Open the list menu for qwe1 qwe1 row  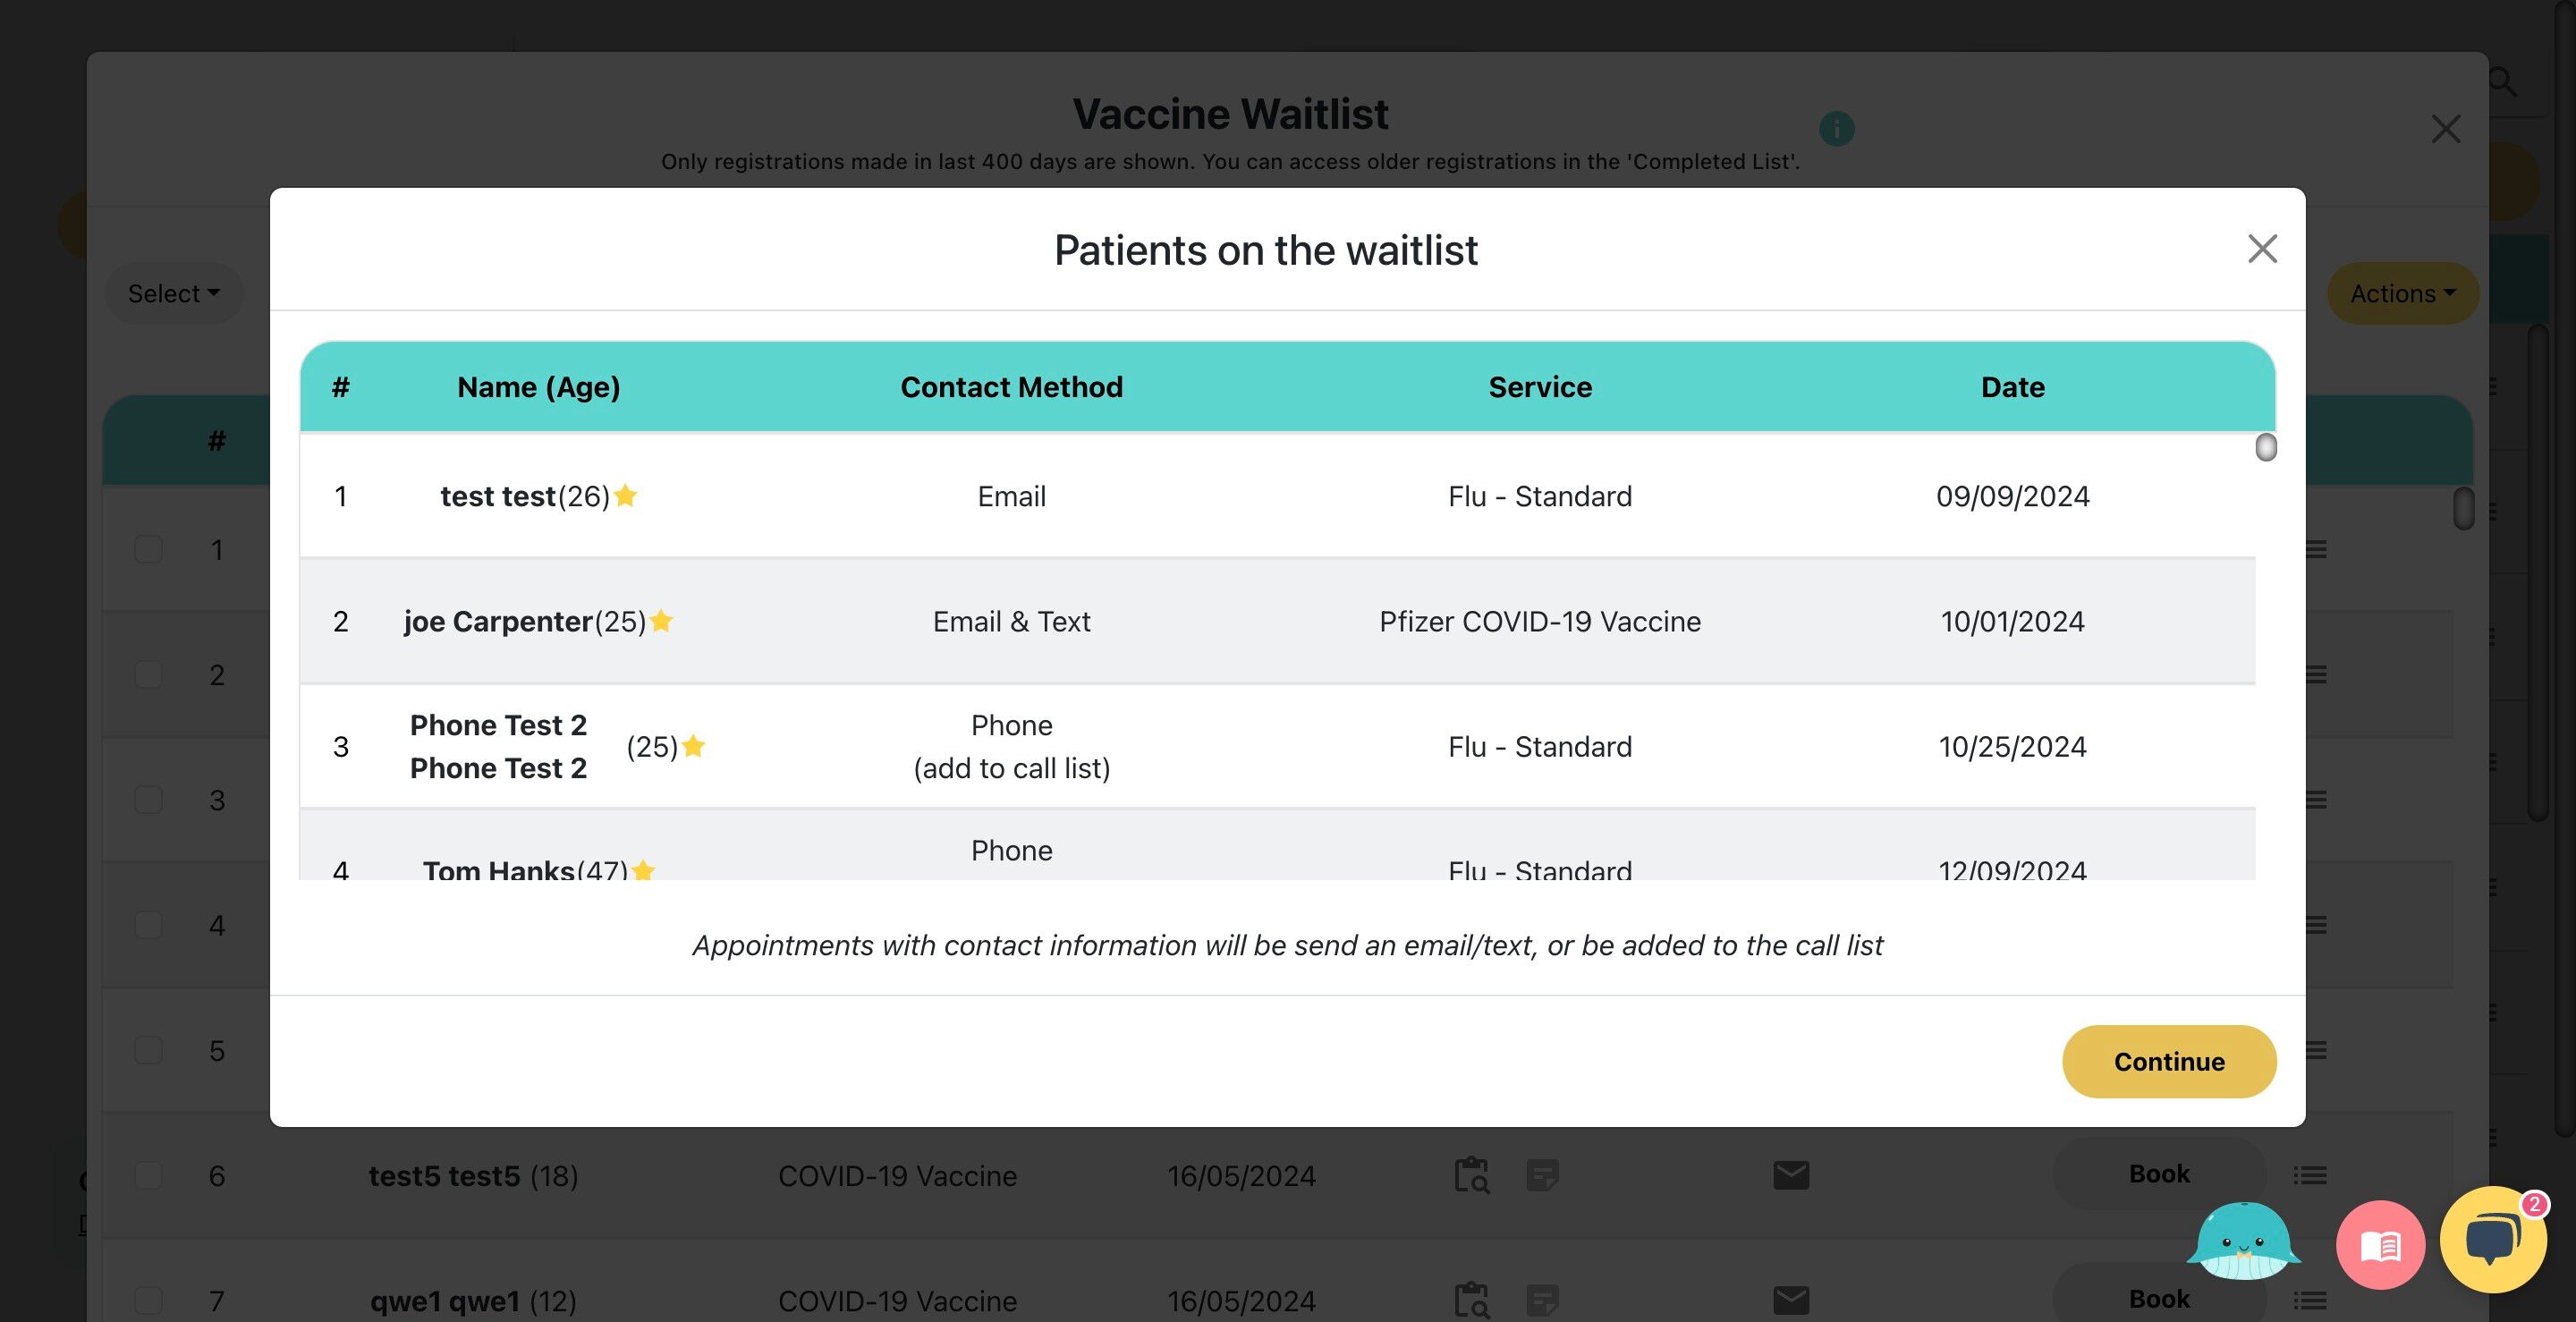tap(2310, 1300)
